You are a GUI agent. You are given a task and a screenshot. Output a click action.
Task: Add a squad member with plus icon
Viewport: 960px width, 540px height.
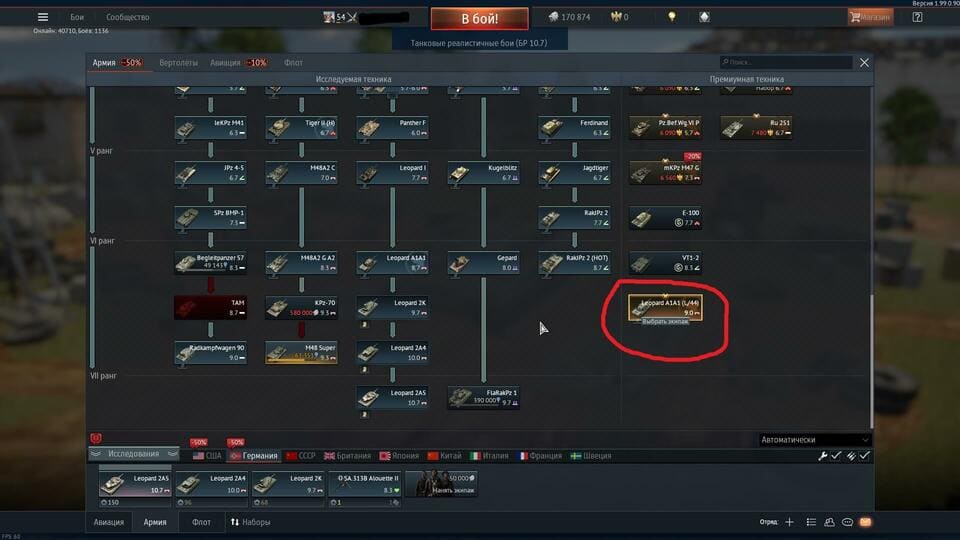click(789, 522)
